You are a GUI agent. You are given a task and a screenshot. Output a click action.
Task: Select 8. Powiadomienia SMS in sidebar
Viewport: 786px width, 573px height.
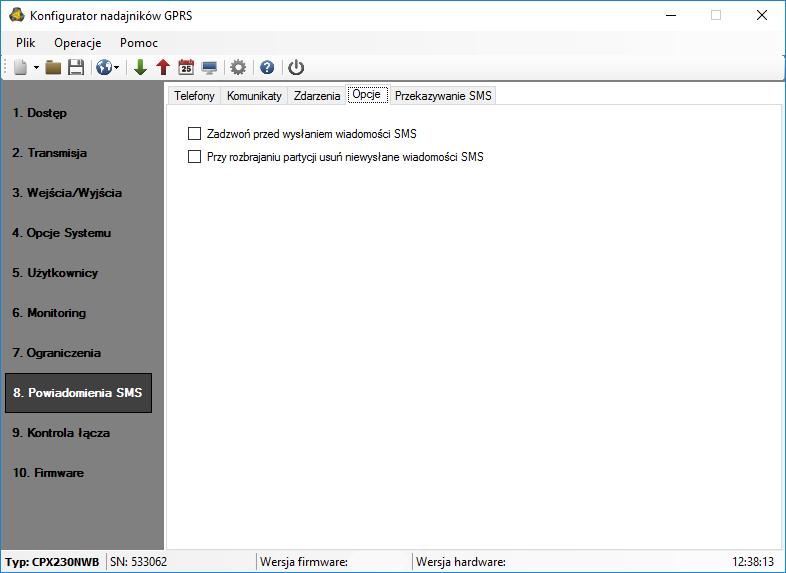[78, 393]
